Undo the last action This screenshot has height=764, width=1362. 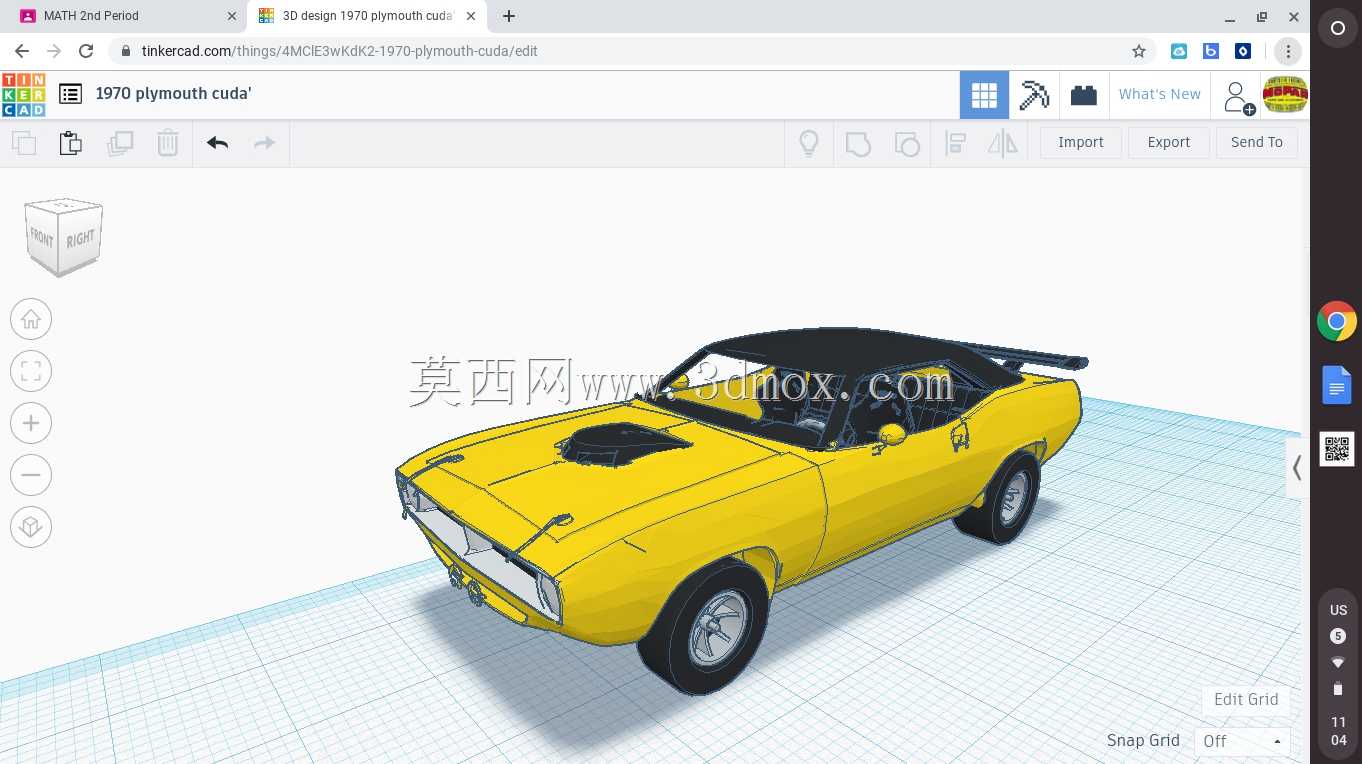(217, 143)
